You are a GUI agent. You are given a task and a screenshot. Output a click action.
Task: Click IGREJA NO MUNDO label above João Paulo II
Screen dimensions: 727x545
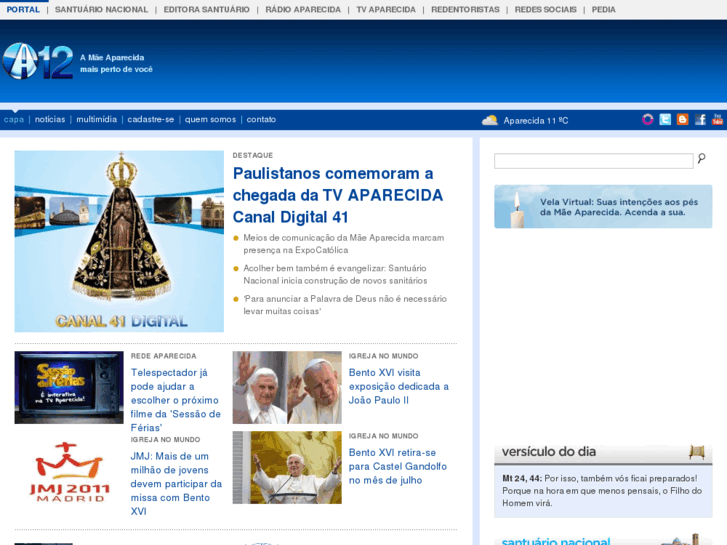click(383, 356)
